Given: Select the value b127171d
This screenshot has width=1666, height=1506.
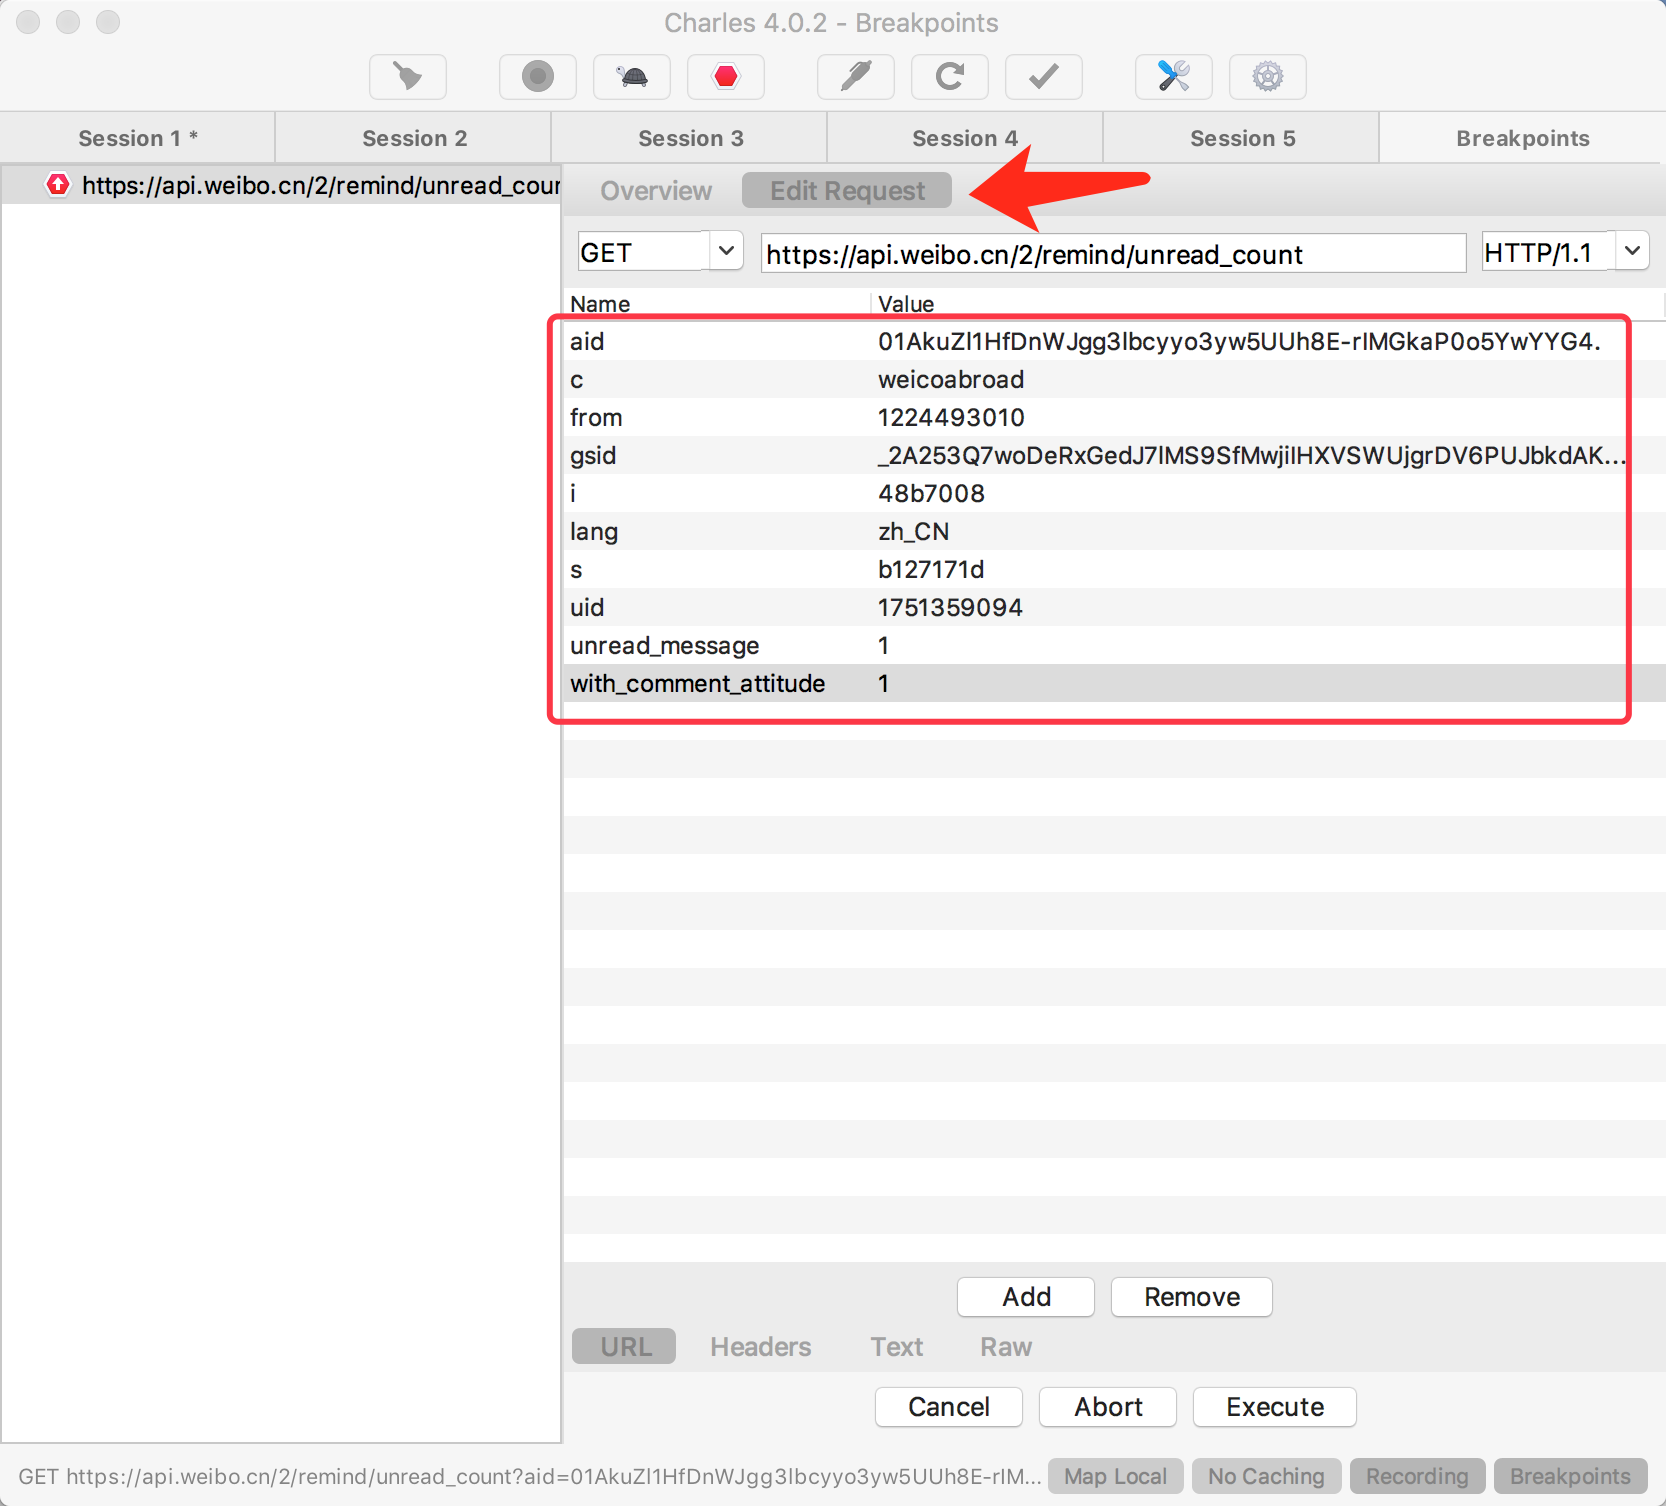Looking at the screenshot, I should pyautogui.click(x=931, y=570).
